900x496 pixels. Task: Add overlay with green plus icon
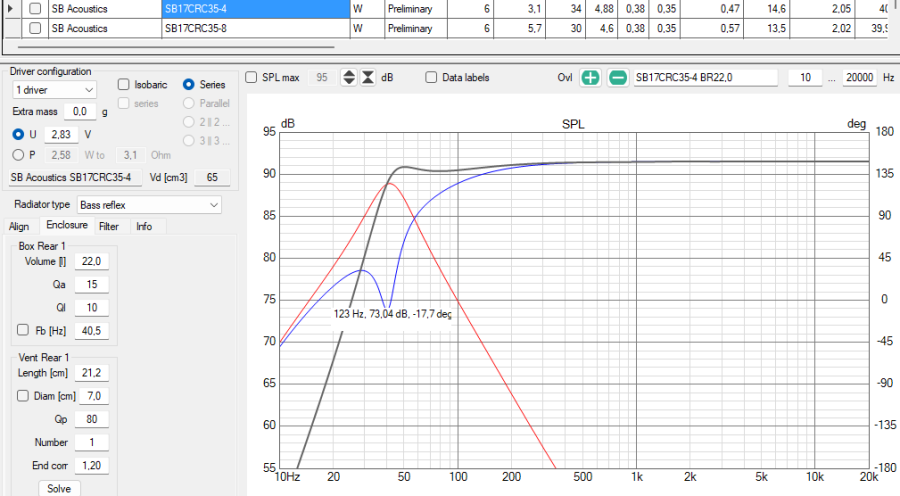[x=590, y=78]
